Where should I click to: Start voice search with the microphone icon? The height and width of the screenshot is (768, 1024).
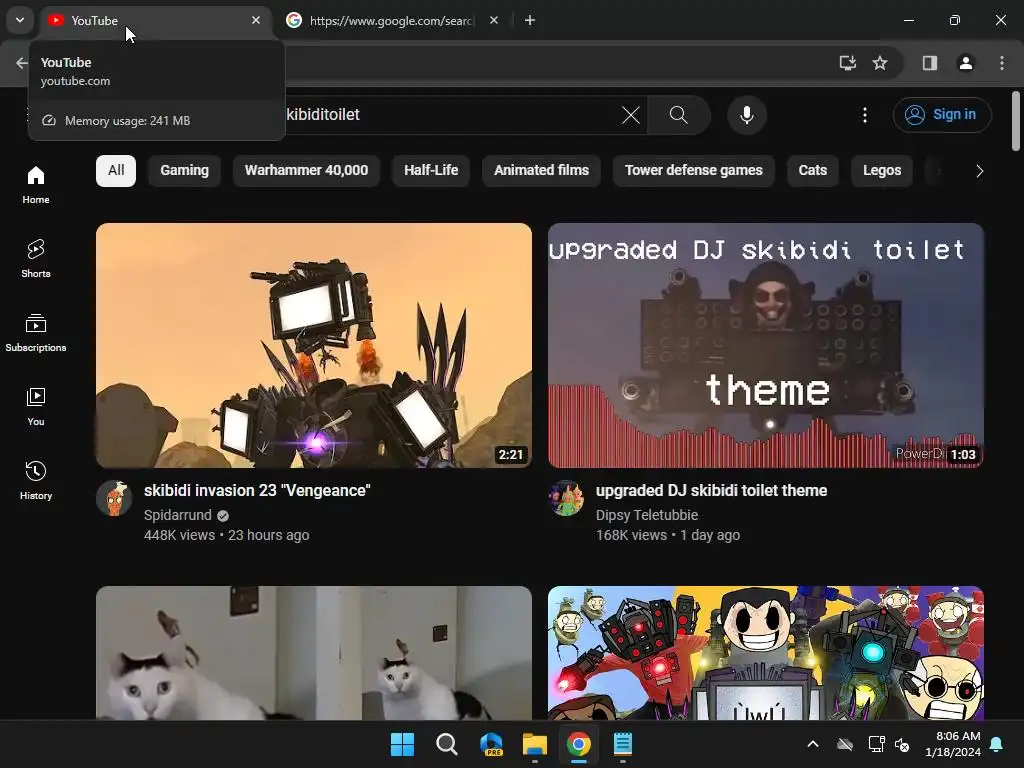pyautogui.click(x=746, y=115)
